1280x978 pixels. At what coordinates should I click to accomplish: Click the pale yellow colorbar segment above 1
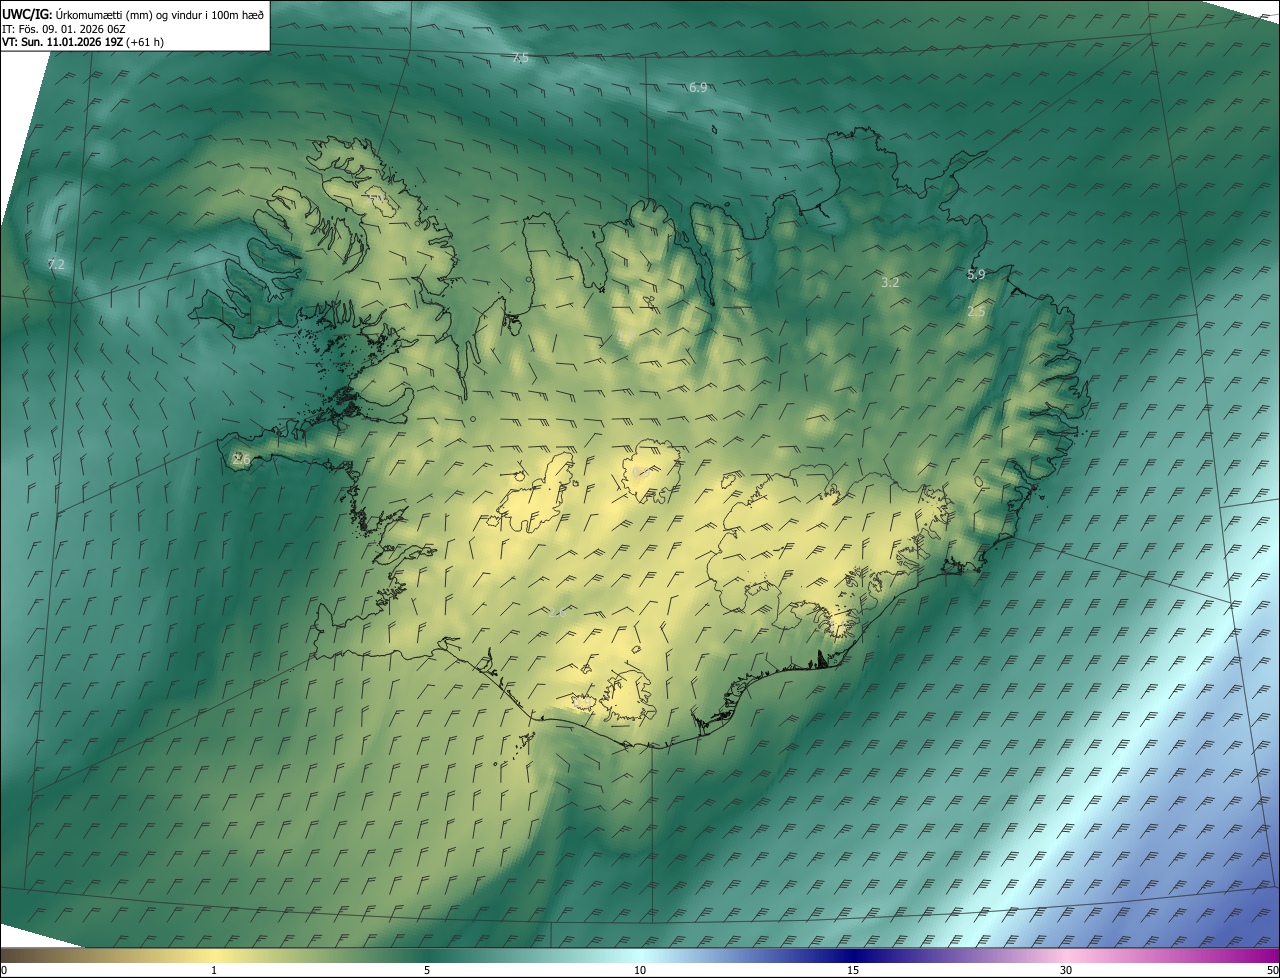click(x=214, y=955)
